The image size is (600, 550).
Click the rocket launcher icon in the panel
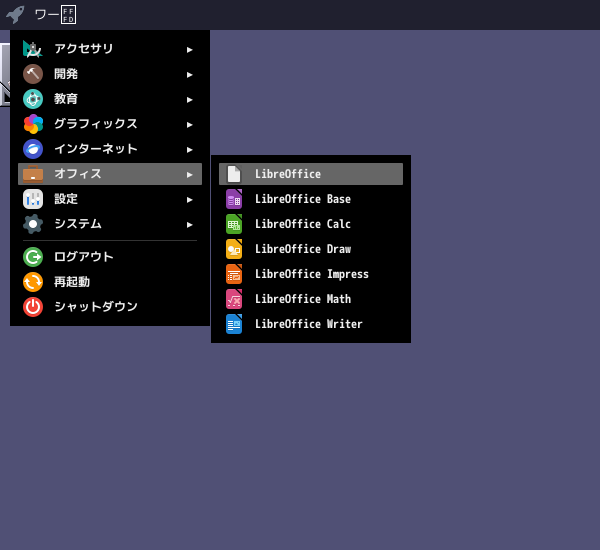15,15
